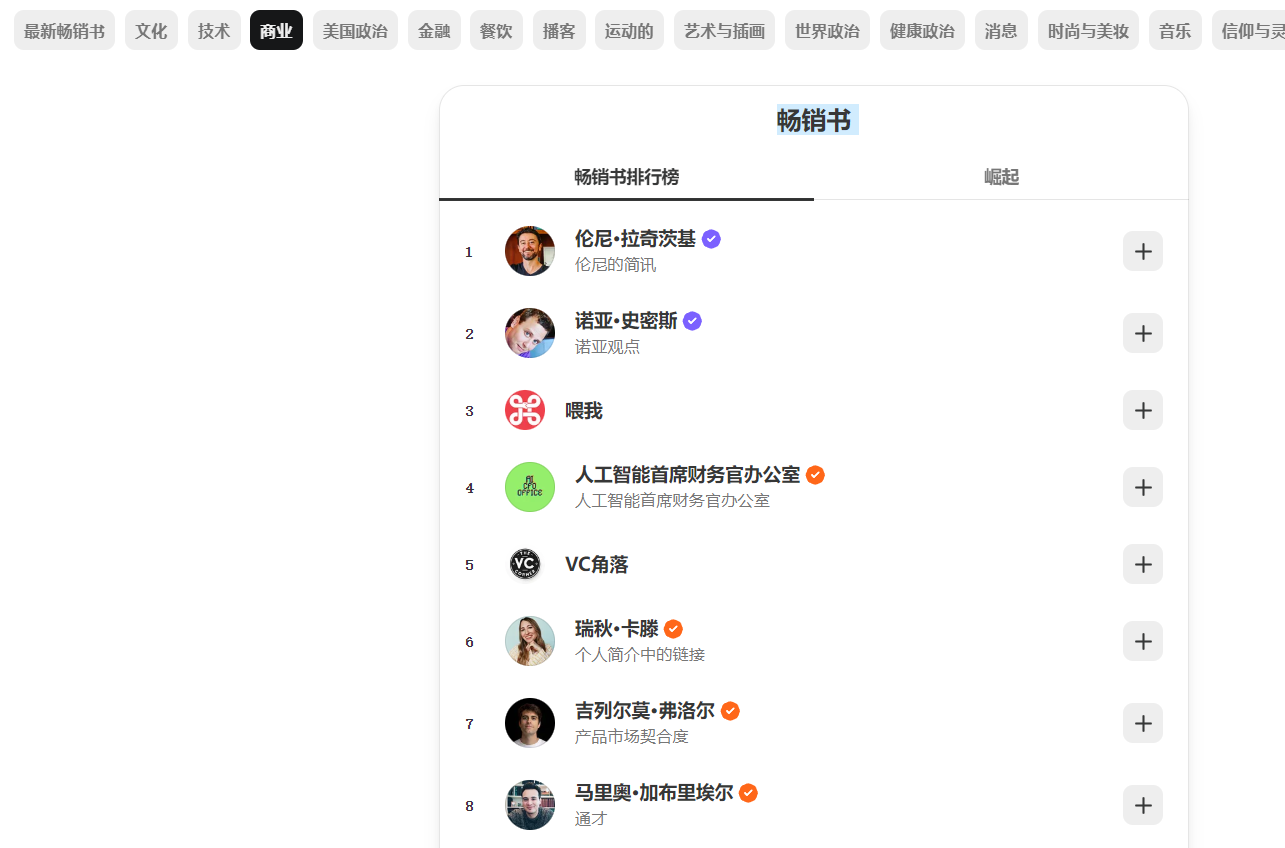Open 马里奥·加布里埃尔 profile avatar

[x=530, y=805]
